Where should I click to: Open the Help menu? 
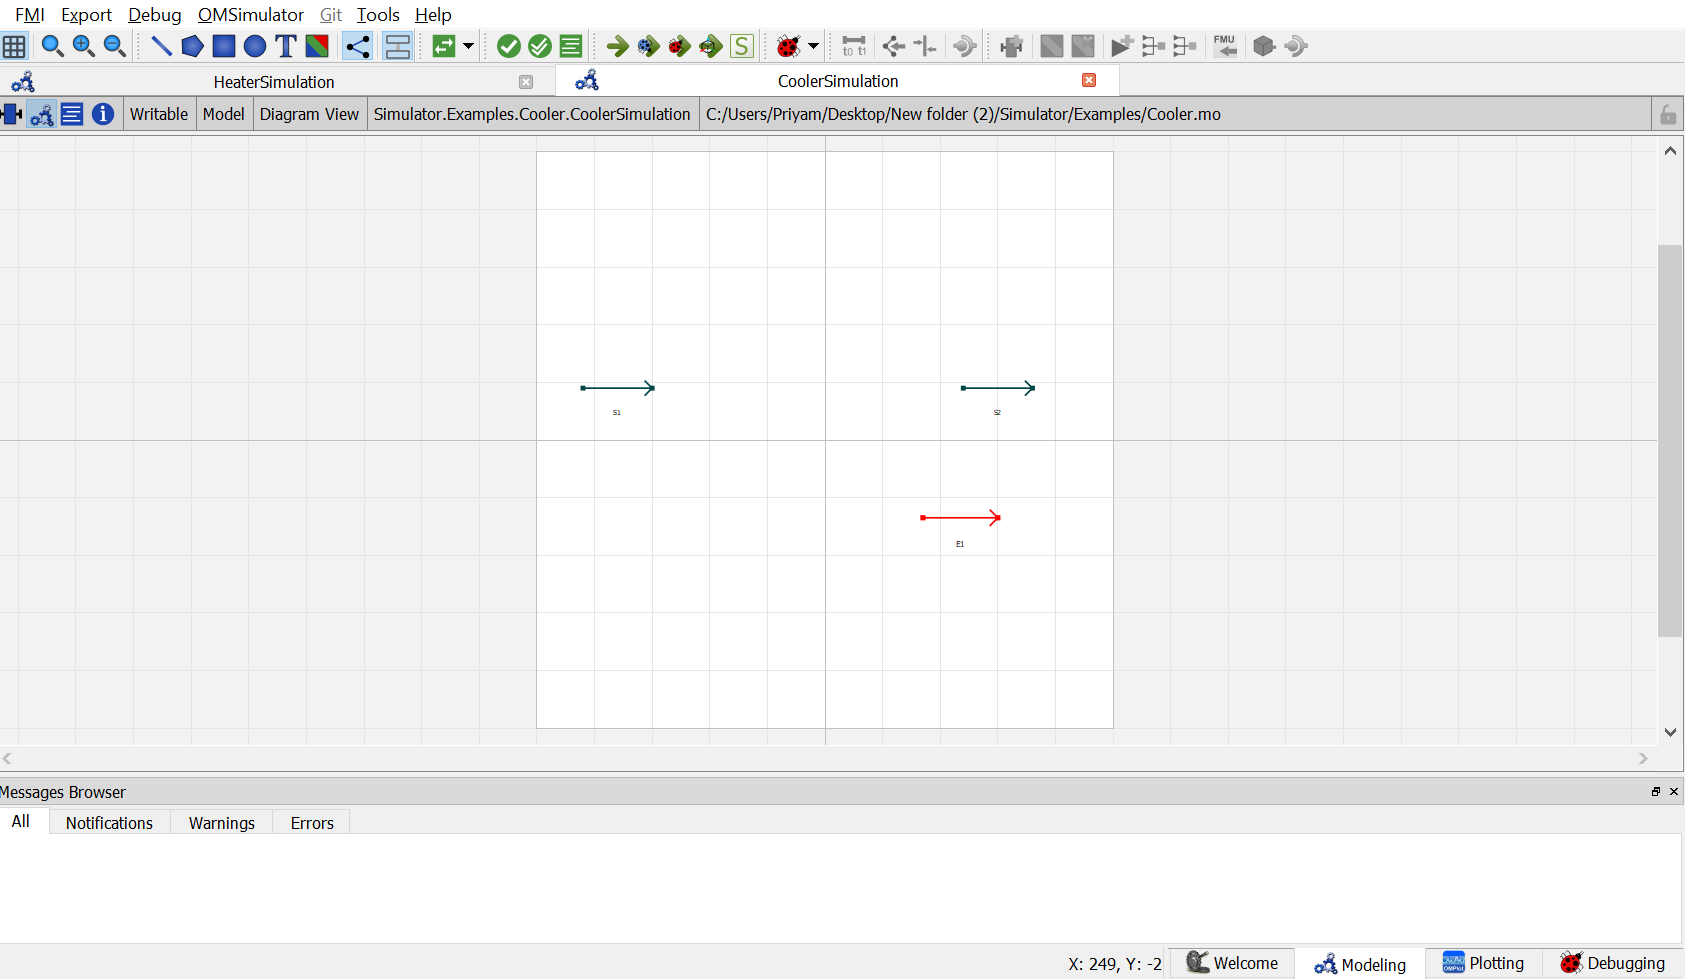click(x=433, y=15)
